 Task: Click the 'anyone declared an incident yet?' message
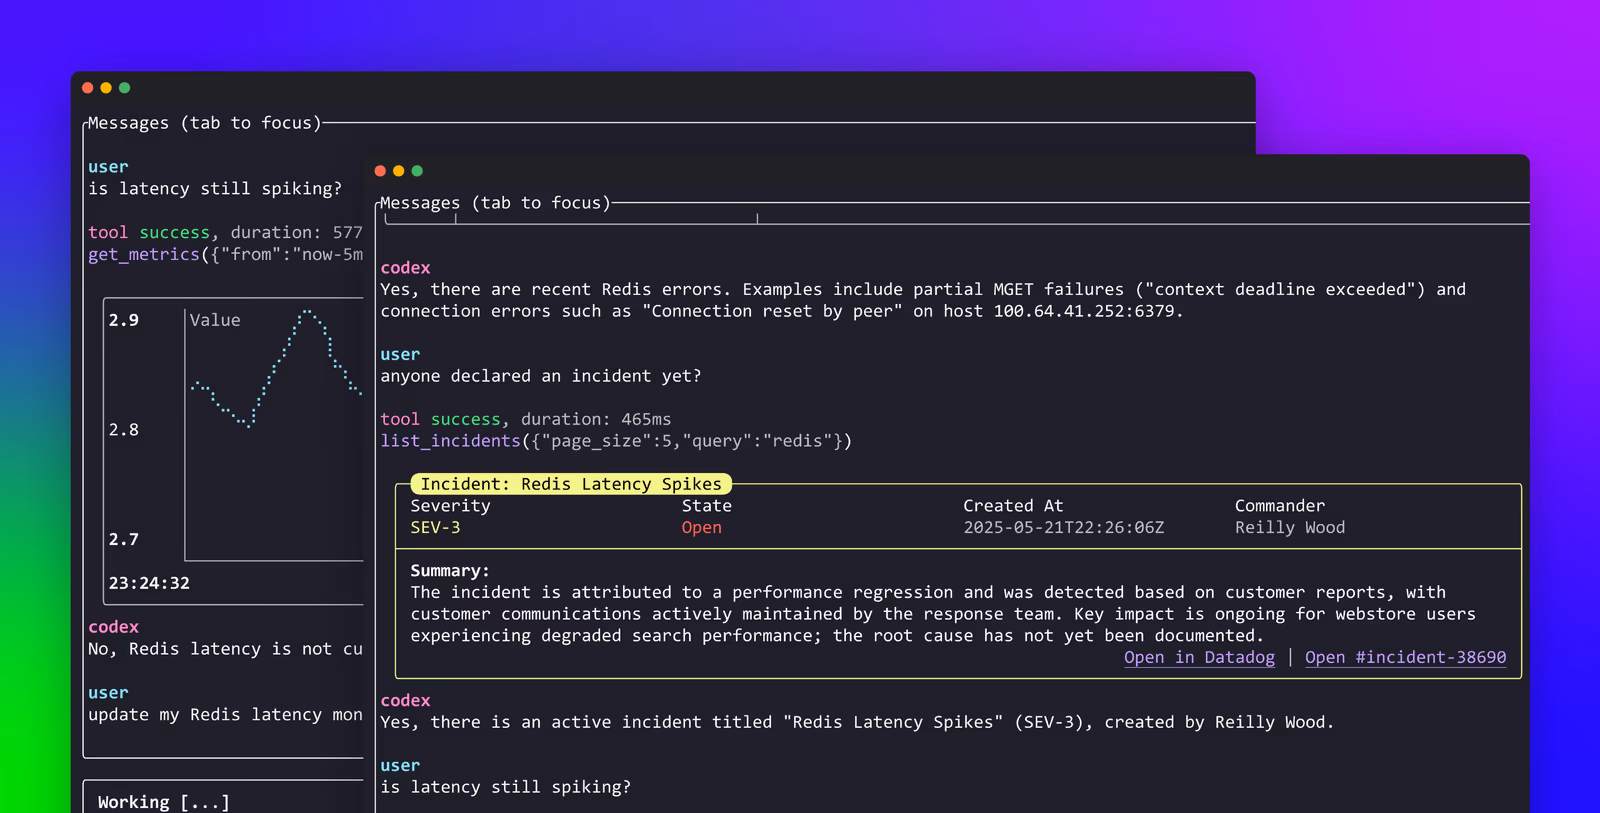click(541, 376)
